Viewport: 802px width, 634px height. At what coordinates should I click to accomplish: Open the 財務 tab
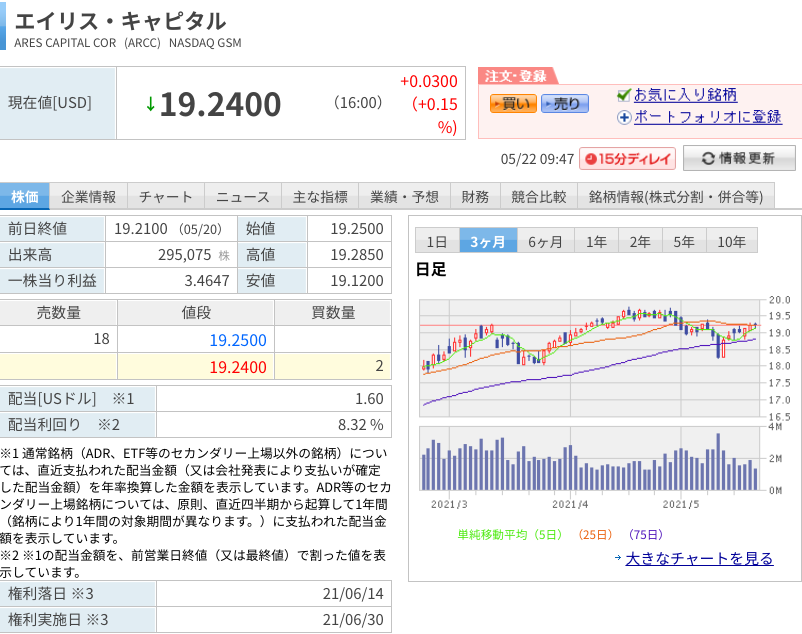coord(475,196)
